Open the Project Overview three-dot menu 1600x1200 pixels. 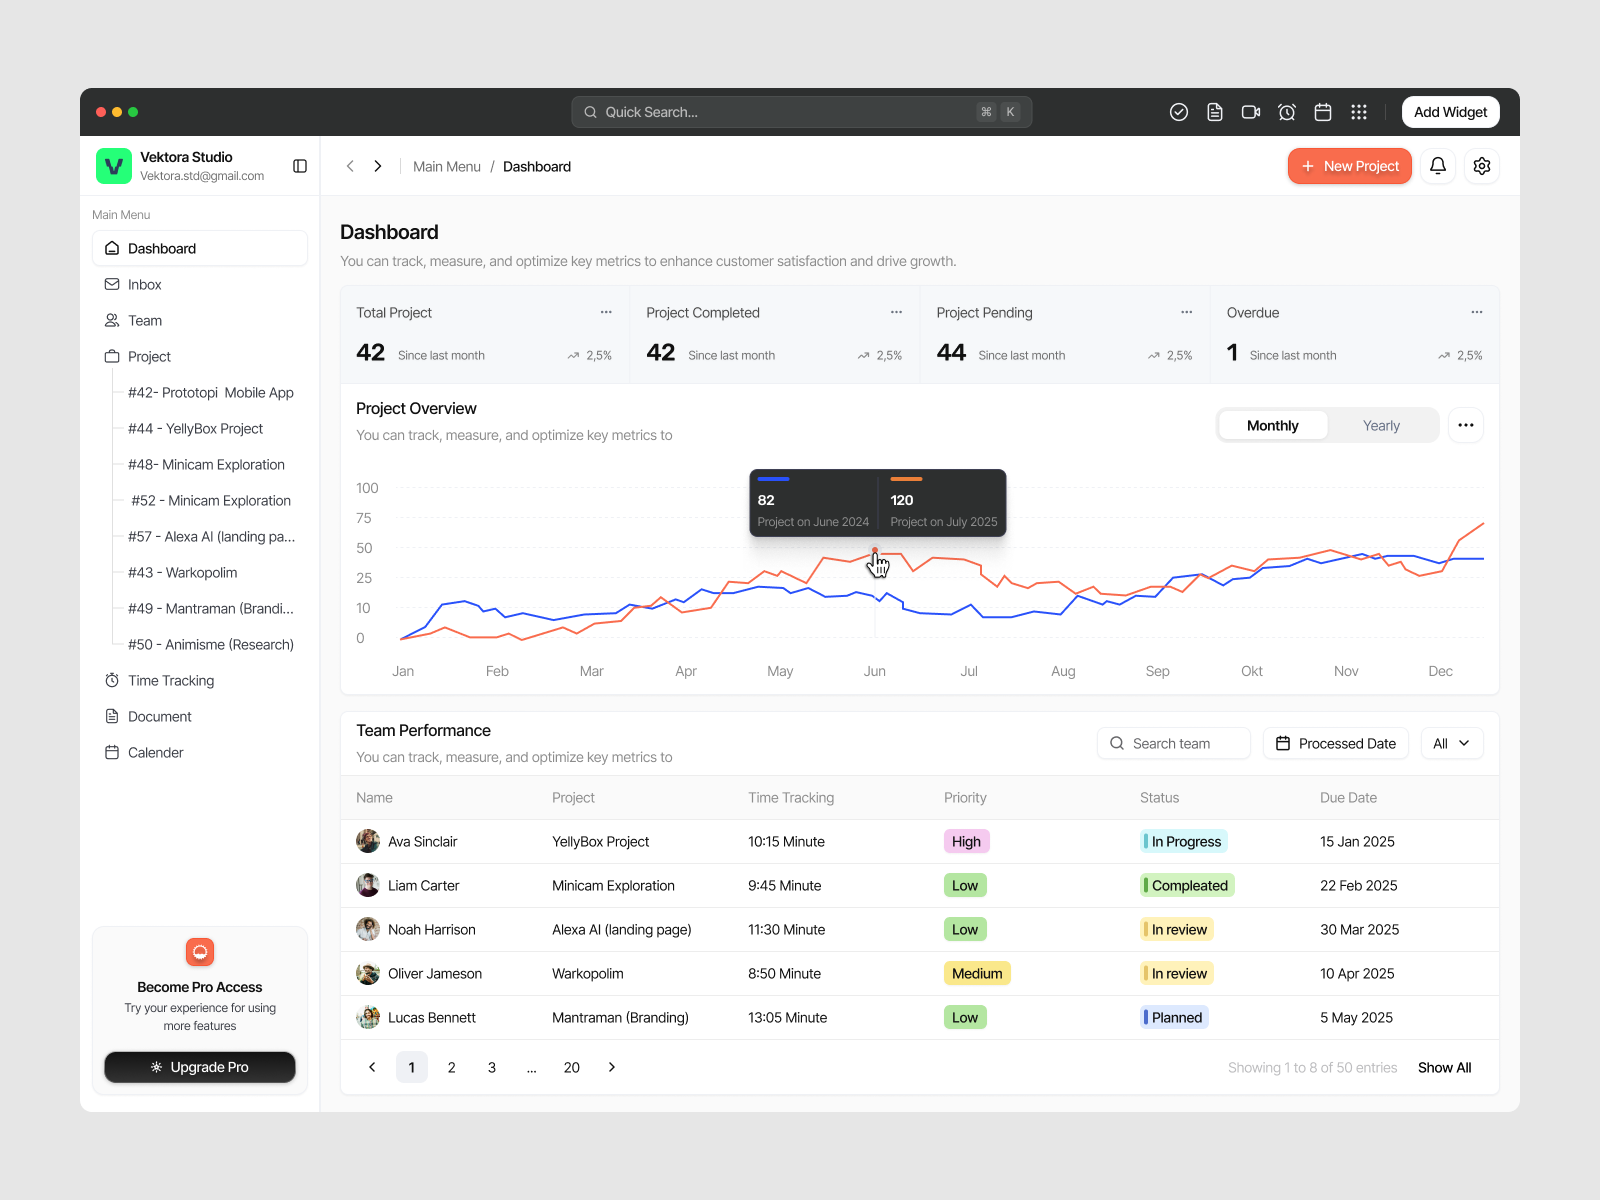click(1466, 425)
